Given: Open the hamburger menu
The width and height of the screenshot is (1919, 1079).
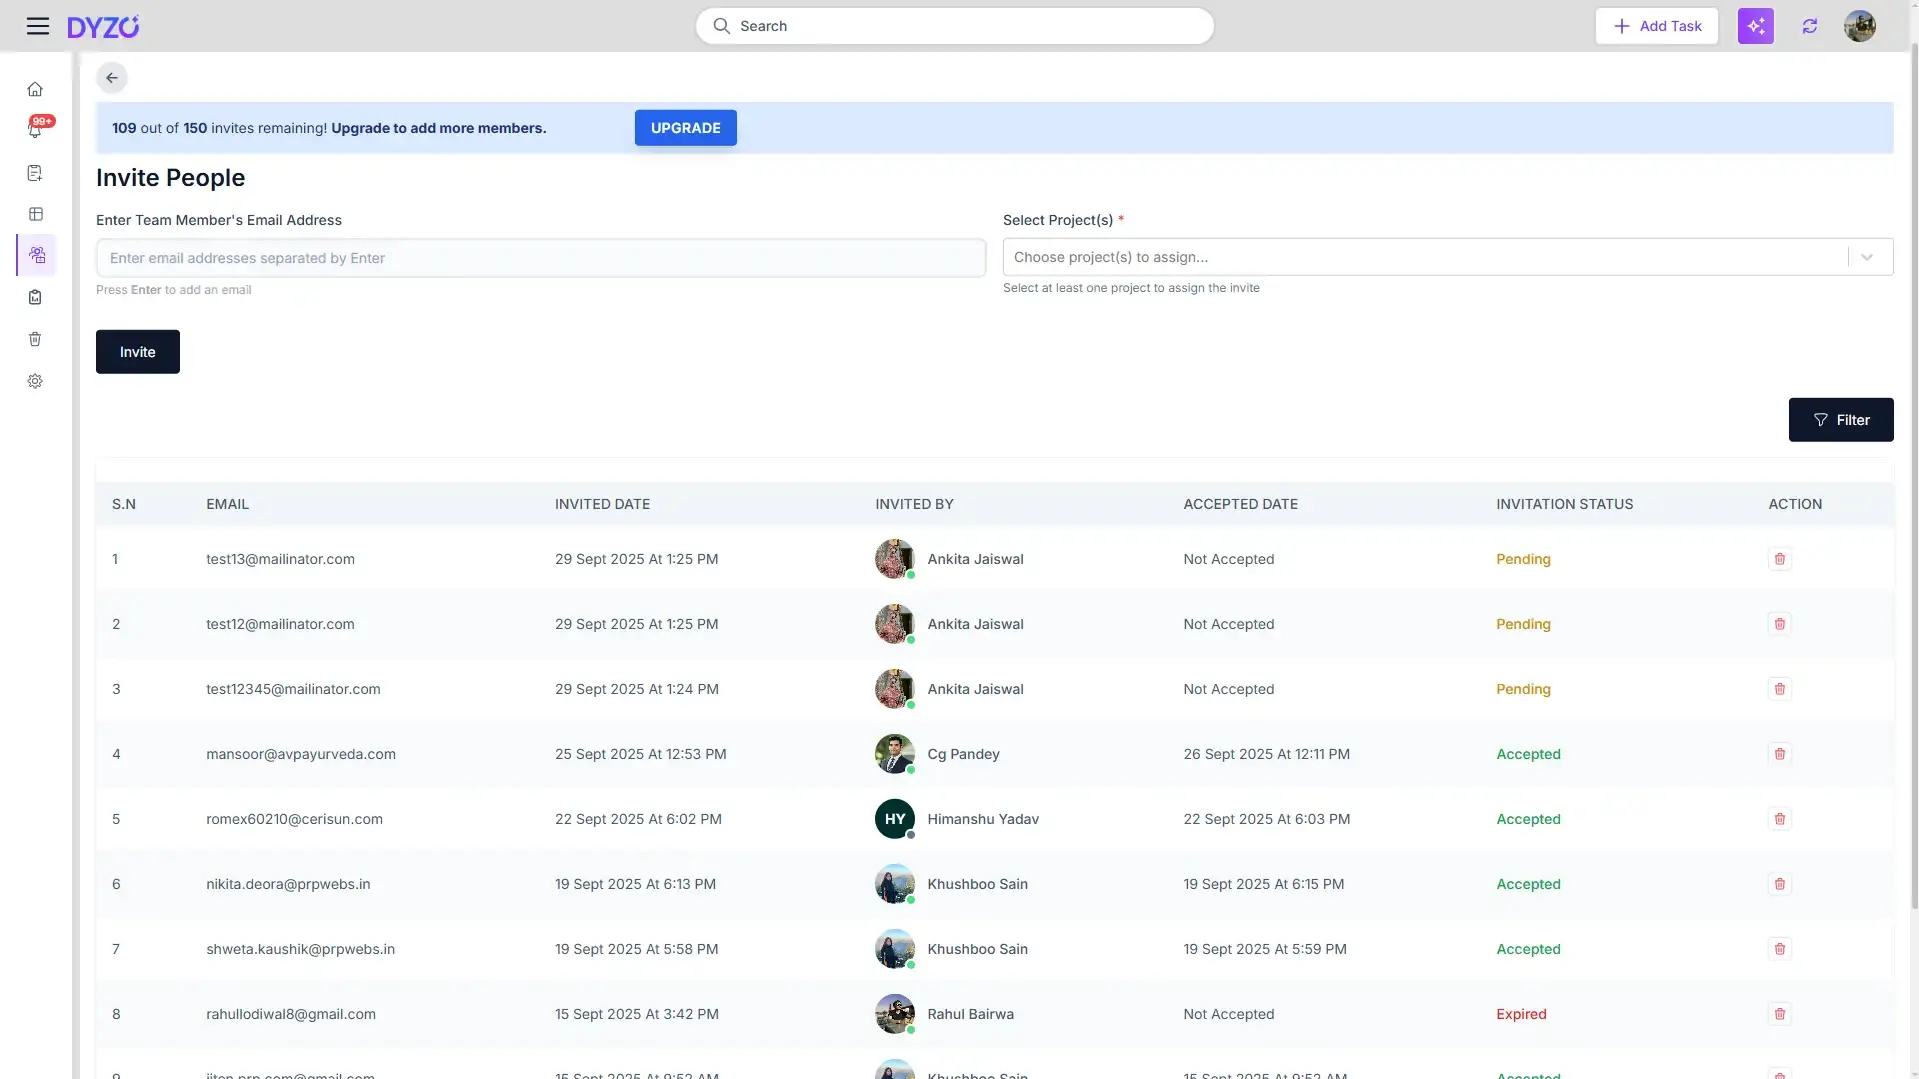Looking at the screenshot, I should pos(38,26).
